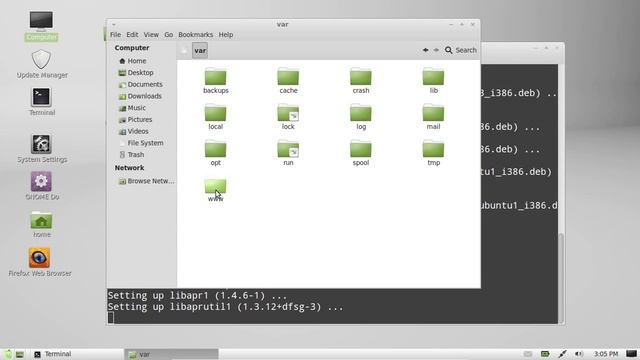Open the View menu
The image size is (640, 360).
pos(151,35)
